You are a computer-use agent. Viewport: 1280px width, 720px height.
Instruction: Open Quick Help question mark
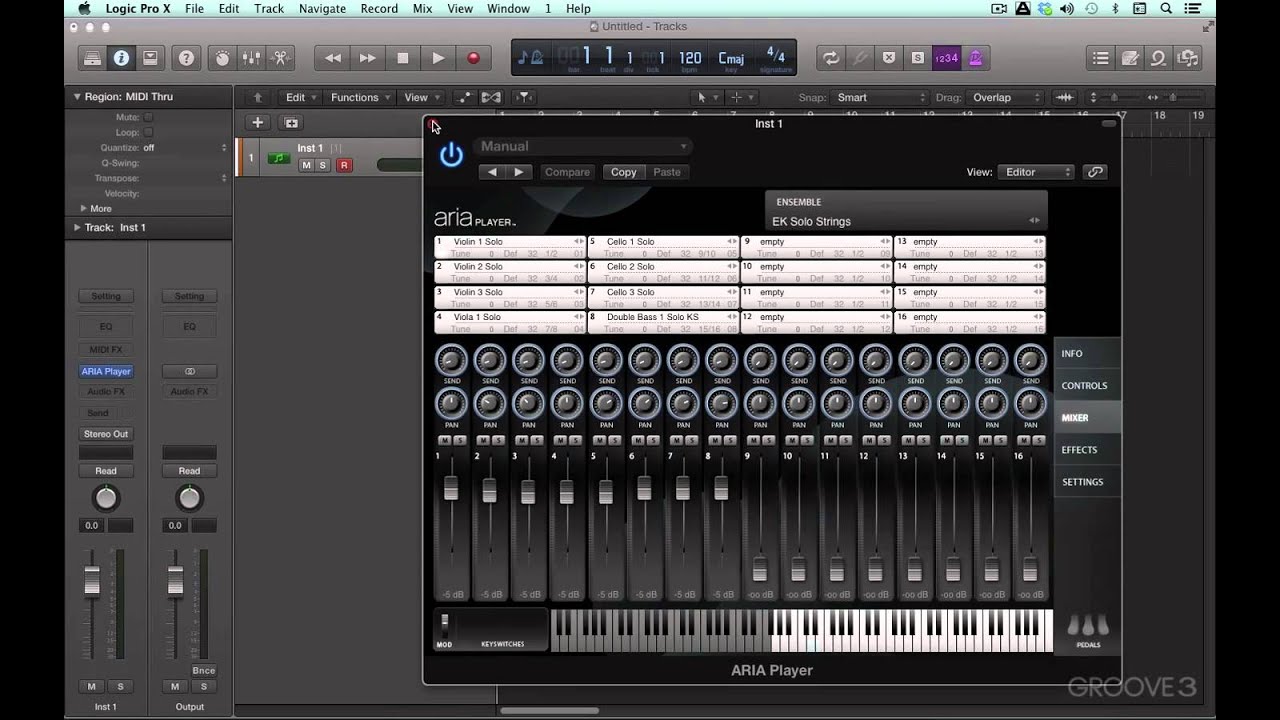click(x=186, y=58)
